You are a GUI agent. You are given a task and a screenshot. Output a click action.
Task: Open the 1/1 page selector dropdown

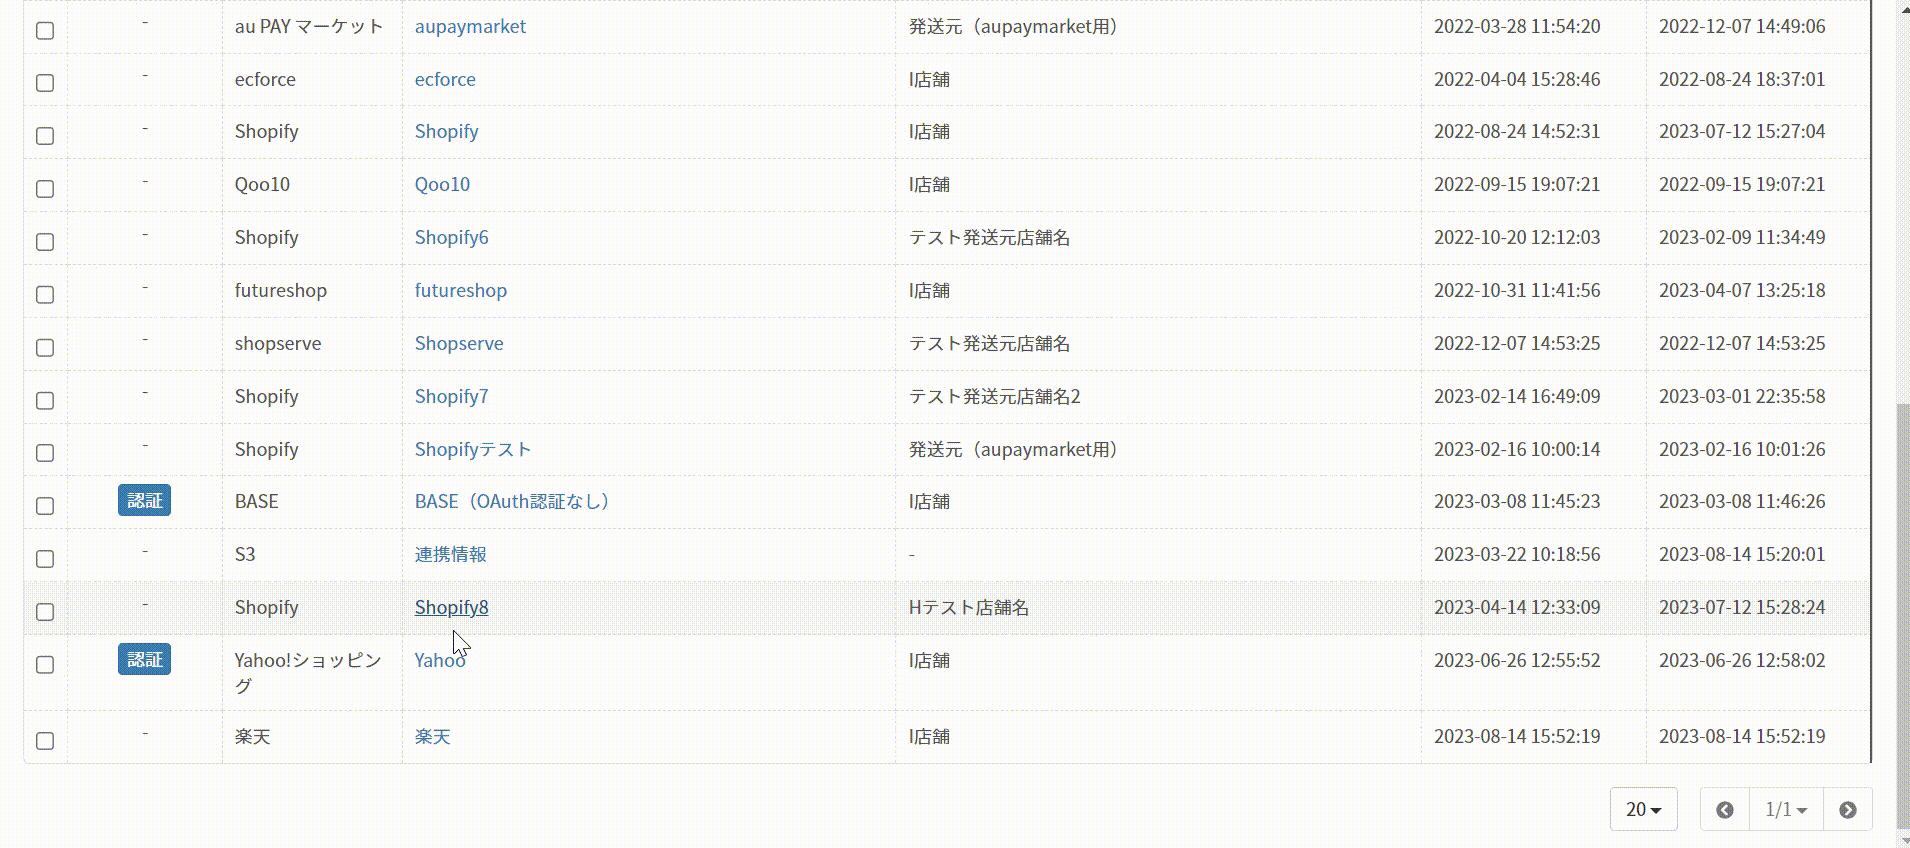pyautogui.click(x=1787, y=809)
